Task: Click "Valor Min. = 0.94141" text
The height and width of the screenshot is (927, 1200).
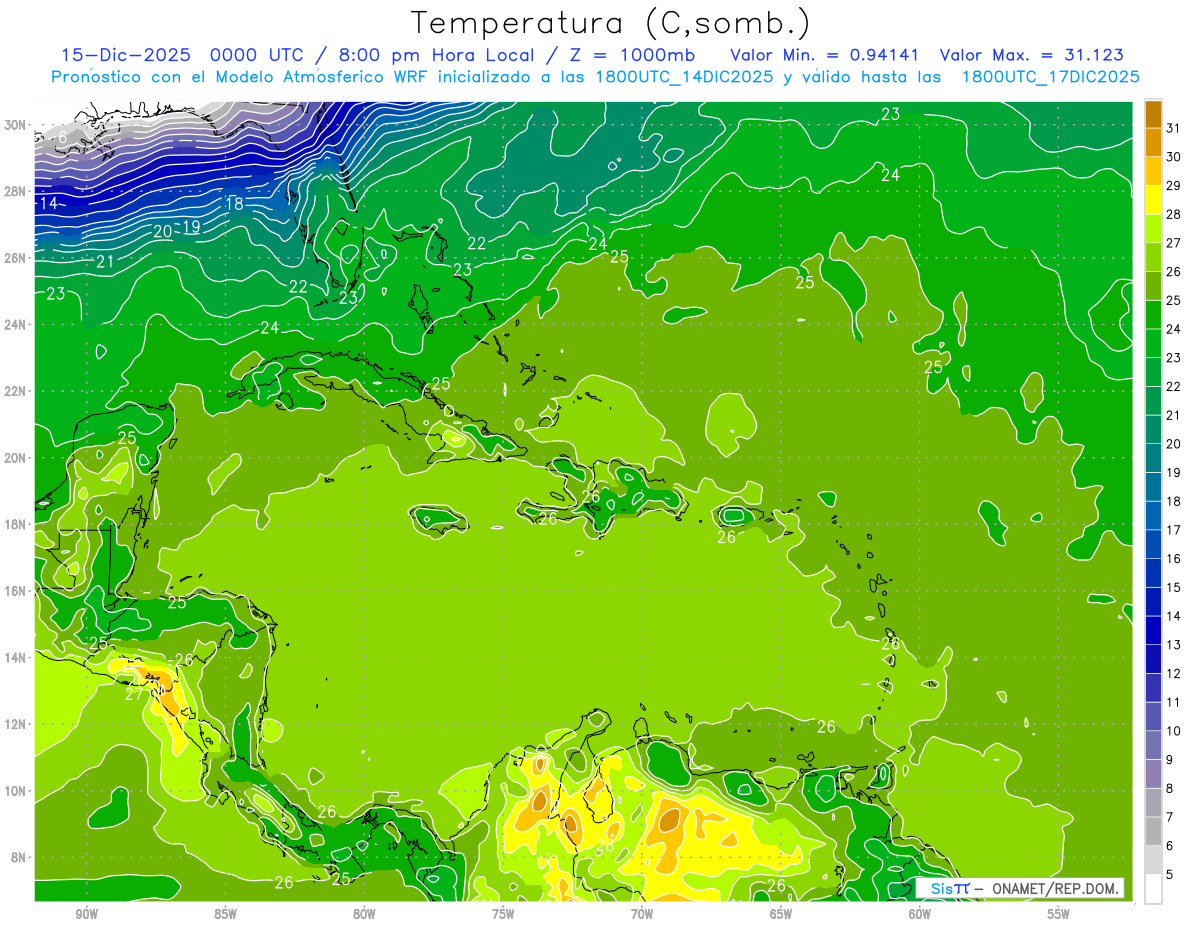Action: click(x=825, y=55)
